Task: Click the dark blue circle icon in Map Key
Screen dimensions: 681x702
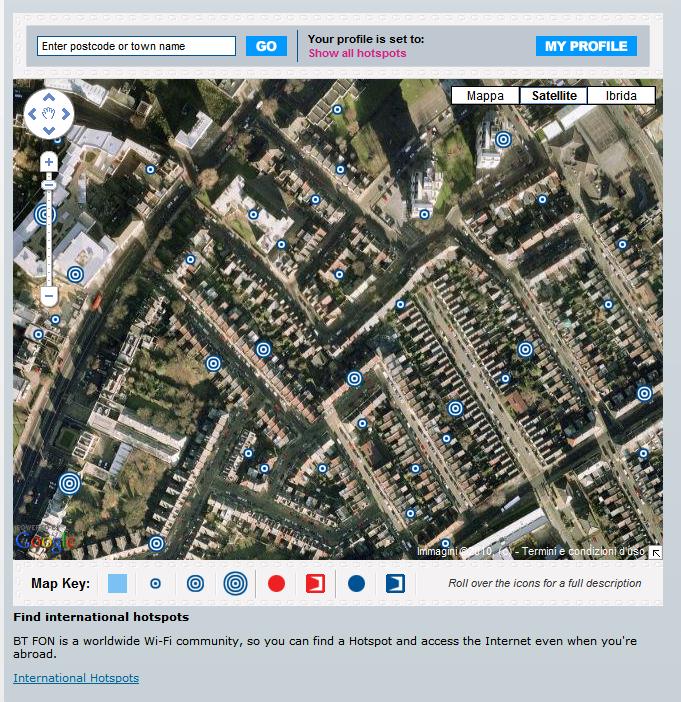Action: point(356,583)
